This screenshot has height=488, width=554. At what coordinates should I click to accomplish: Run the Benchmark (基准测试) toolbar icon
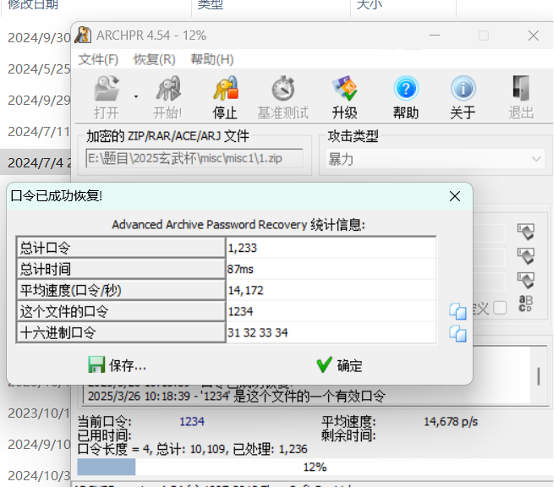(x=283, y=89)
